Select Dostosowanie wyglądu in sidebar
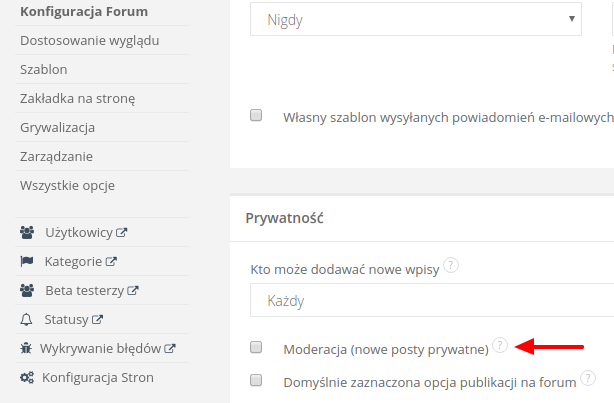The width and height of the screenshot is (614, 403). click(90, 41)
